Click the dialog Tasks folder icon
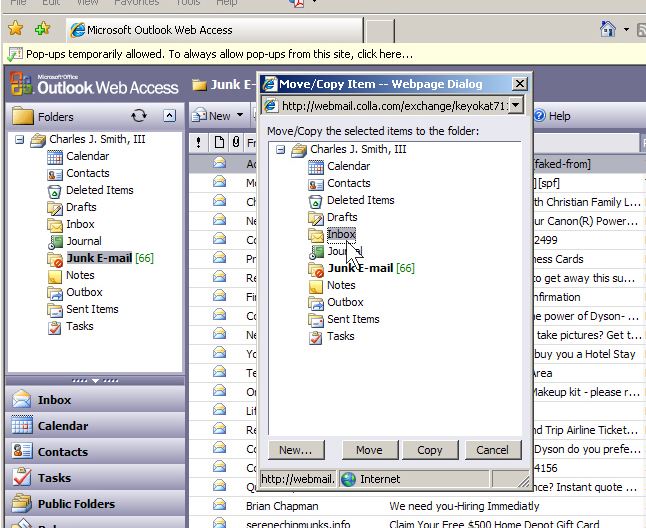Viewport: 646px width, 528px height. (x=316, y=337)
